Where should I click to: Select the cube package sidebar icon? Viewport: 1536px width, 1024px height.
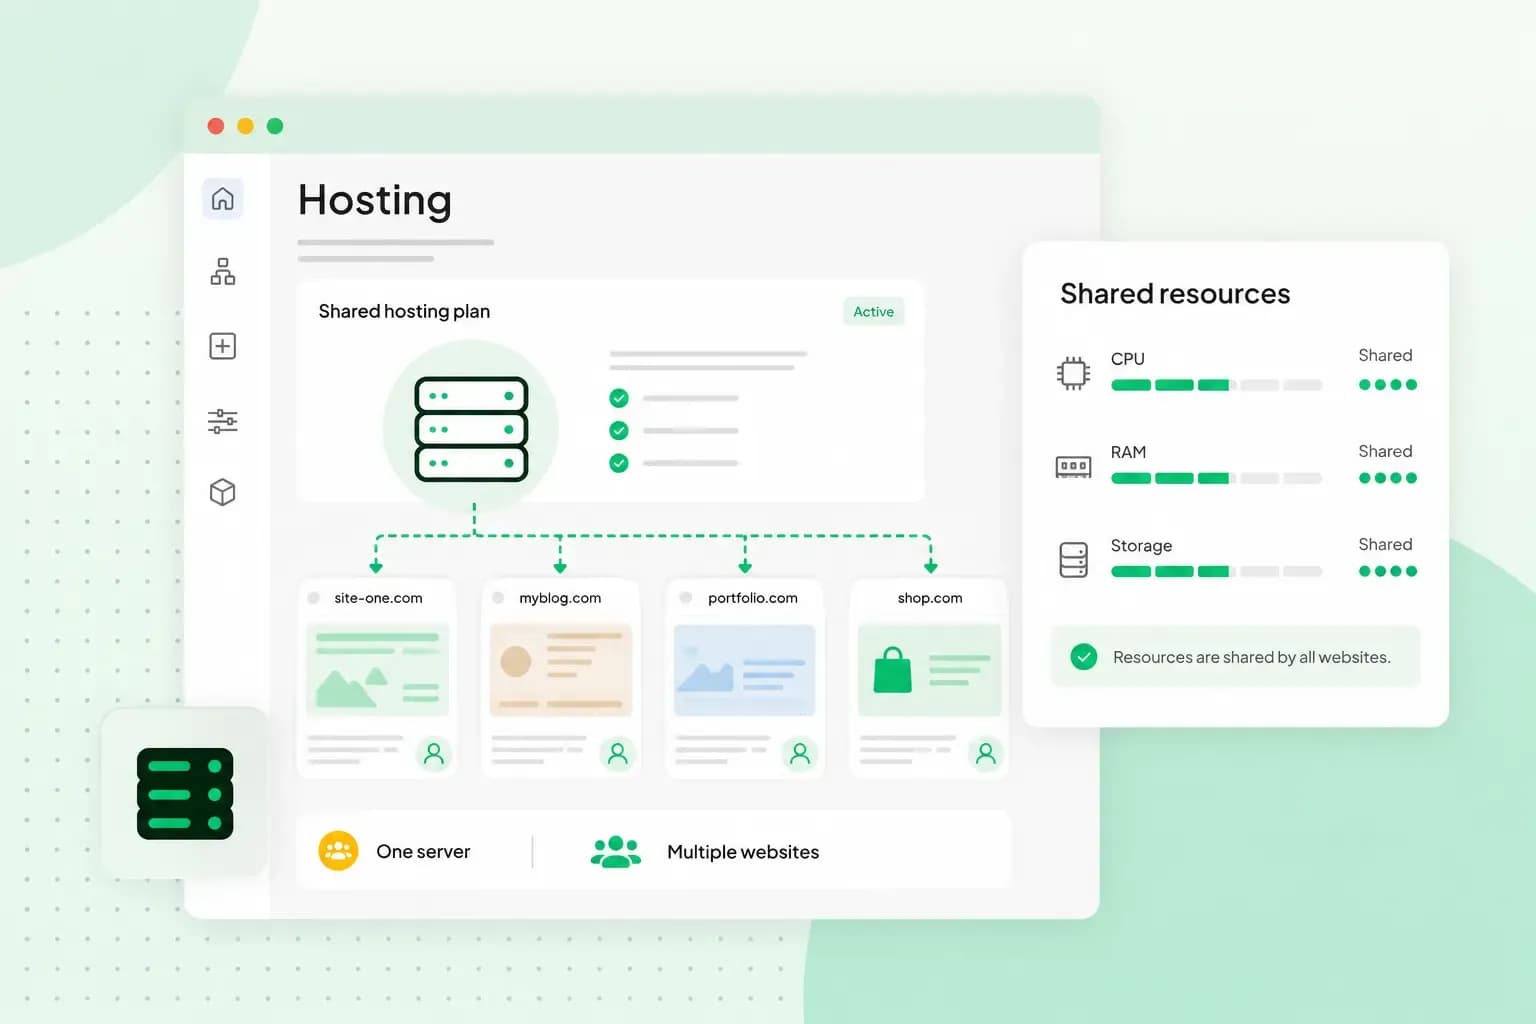tap(223, 492)
